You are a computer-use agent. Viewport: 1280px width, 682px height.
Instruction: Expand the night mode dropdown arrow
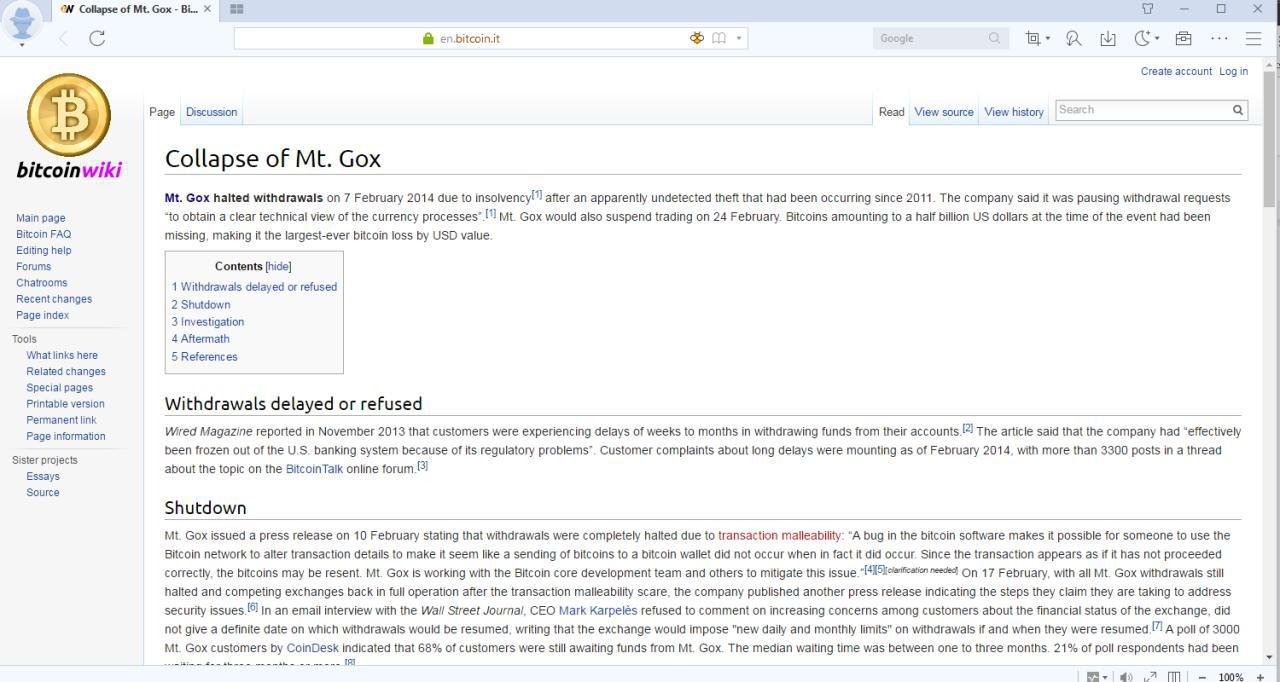coord(1157,38)
